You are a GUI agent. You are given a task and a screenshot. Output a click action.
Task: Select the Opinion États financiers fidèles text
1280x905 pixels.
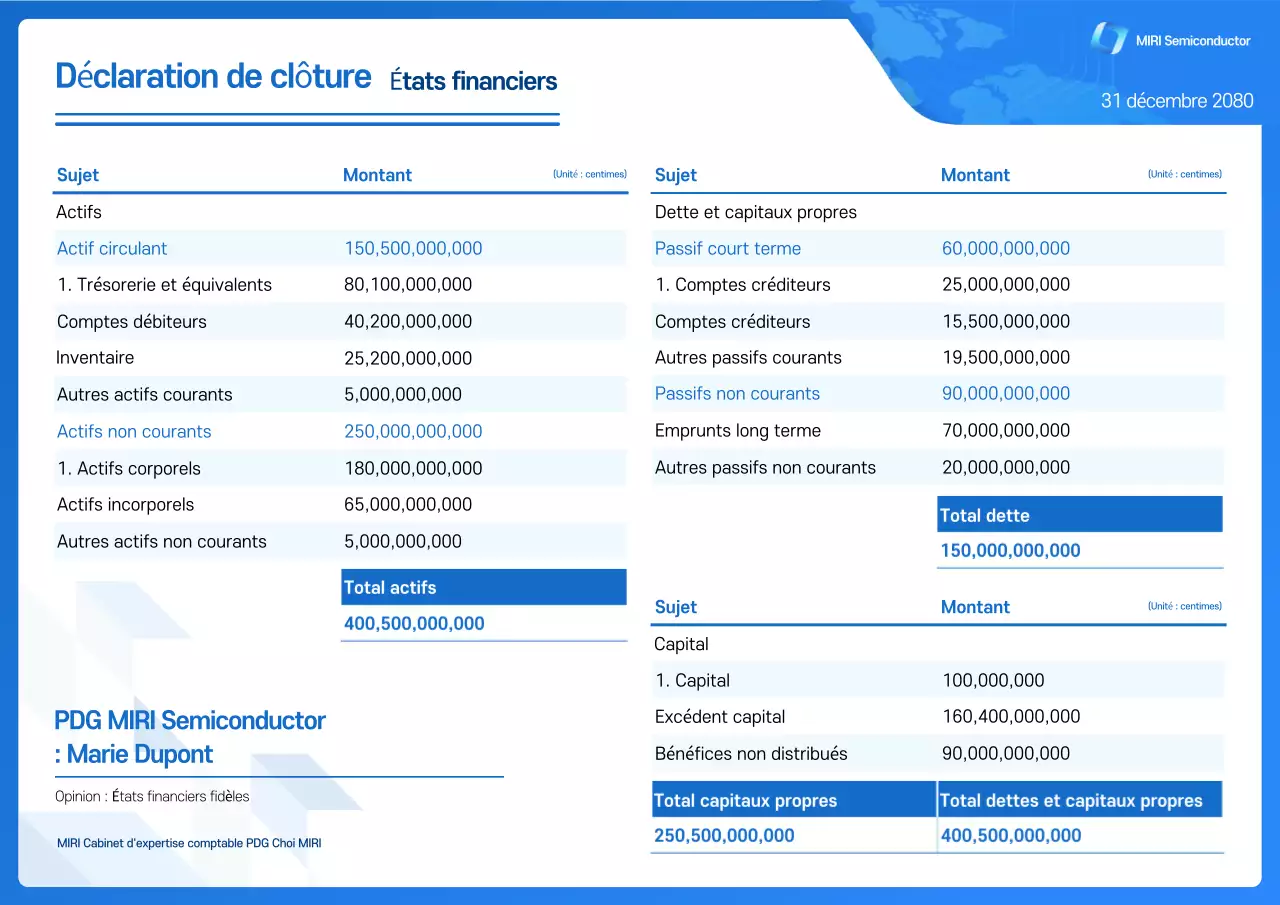pyautogui.click(x=150, y=796)
